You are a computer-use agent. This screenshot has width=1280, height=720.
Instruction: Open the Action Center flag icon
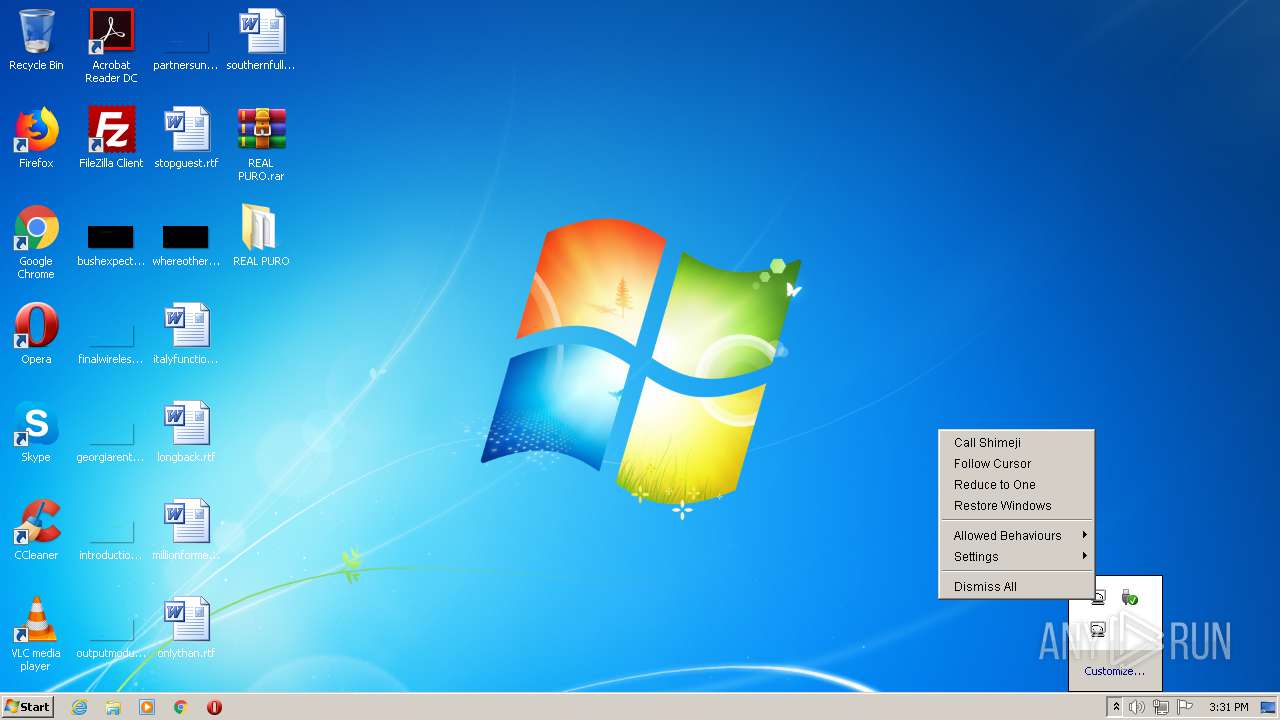click(x=1185, y=707)
